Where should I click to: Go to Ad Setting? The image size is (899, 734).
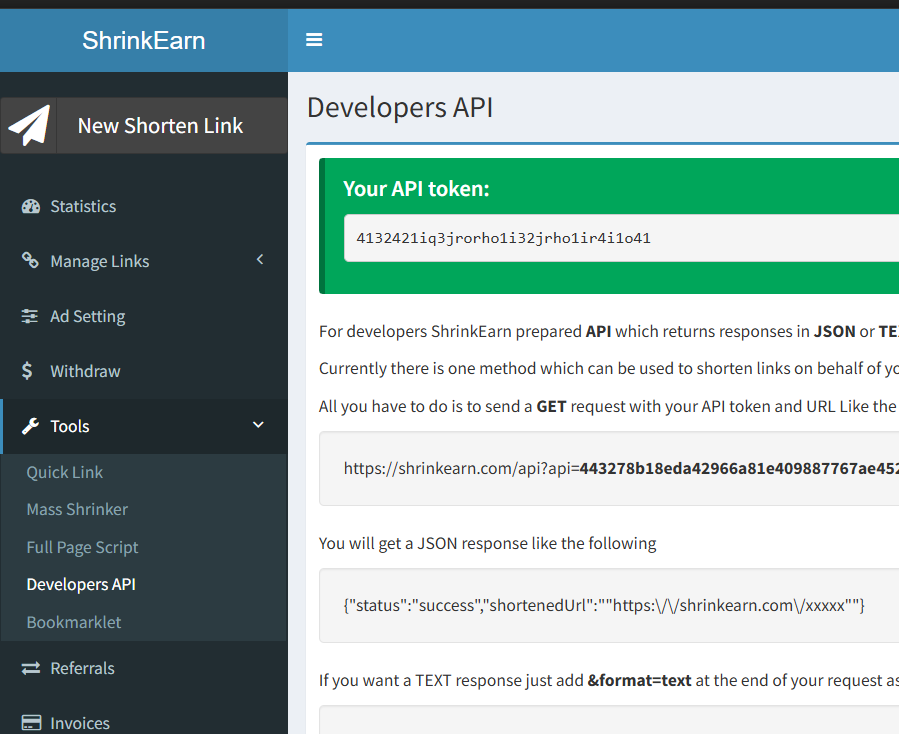(144, 316)
